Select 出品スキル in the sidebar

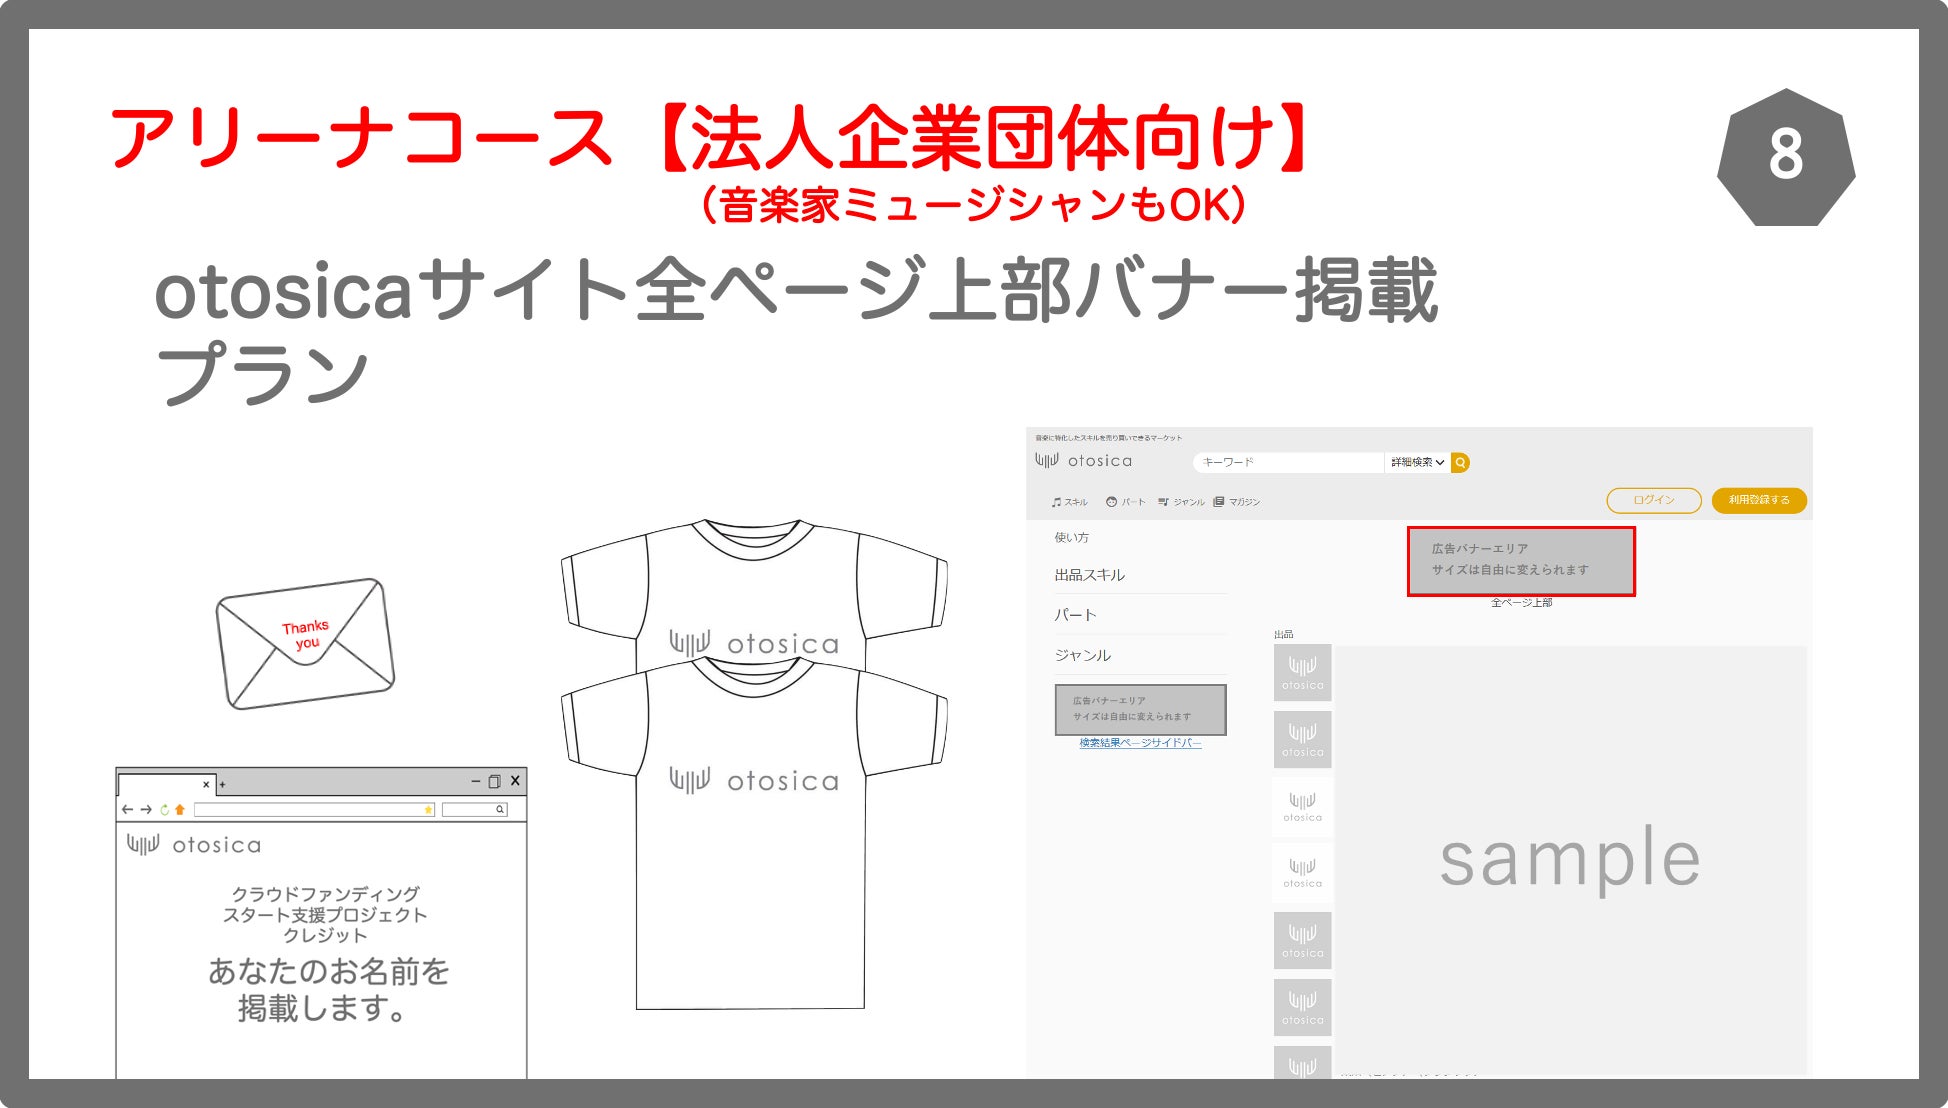point(1089,575)
